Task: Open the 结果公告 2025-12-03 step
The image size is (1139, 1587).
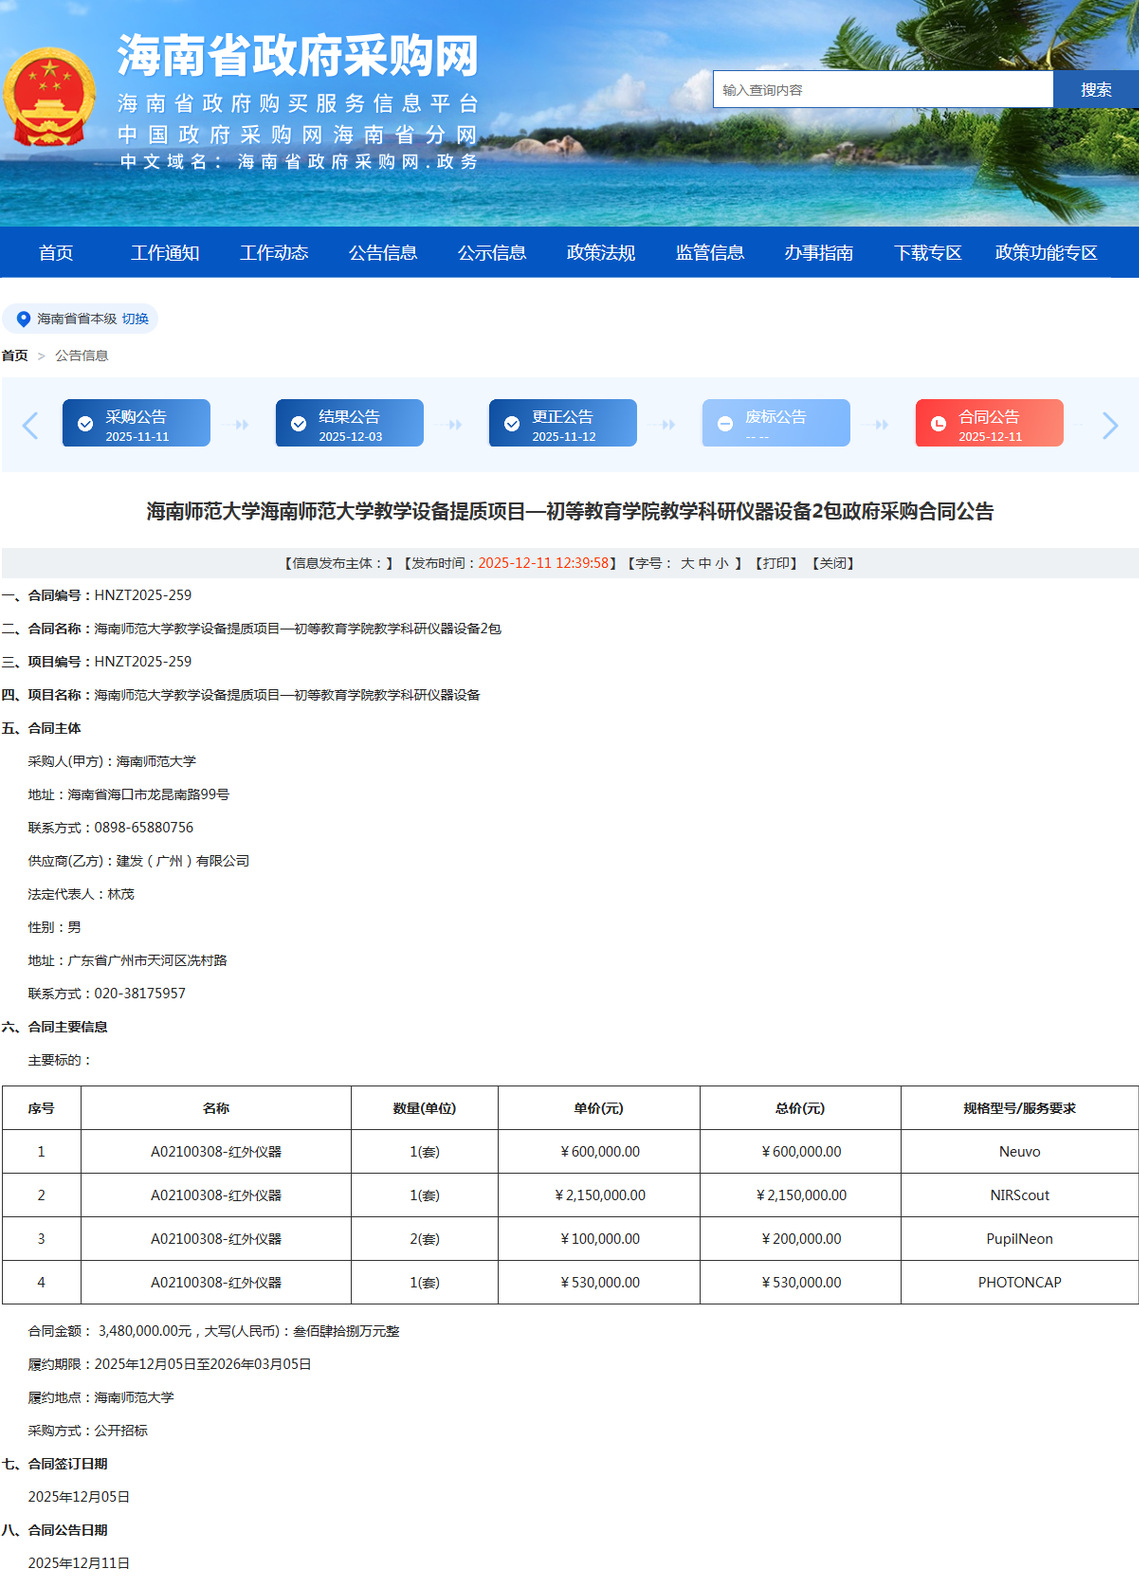Action: tap(349, 424)
